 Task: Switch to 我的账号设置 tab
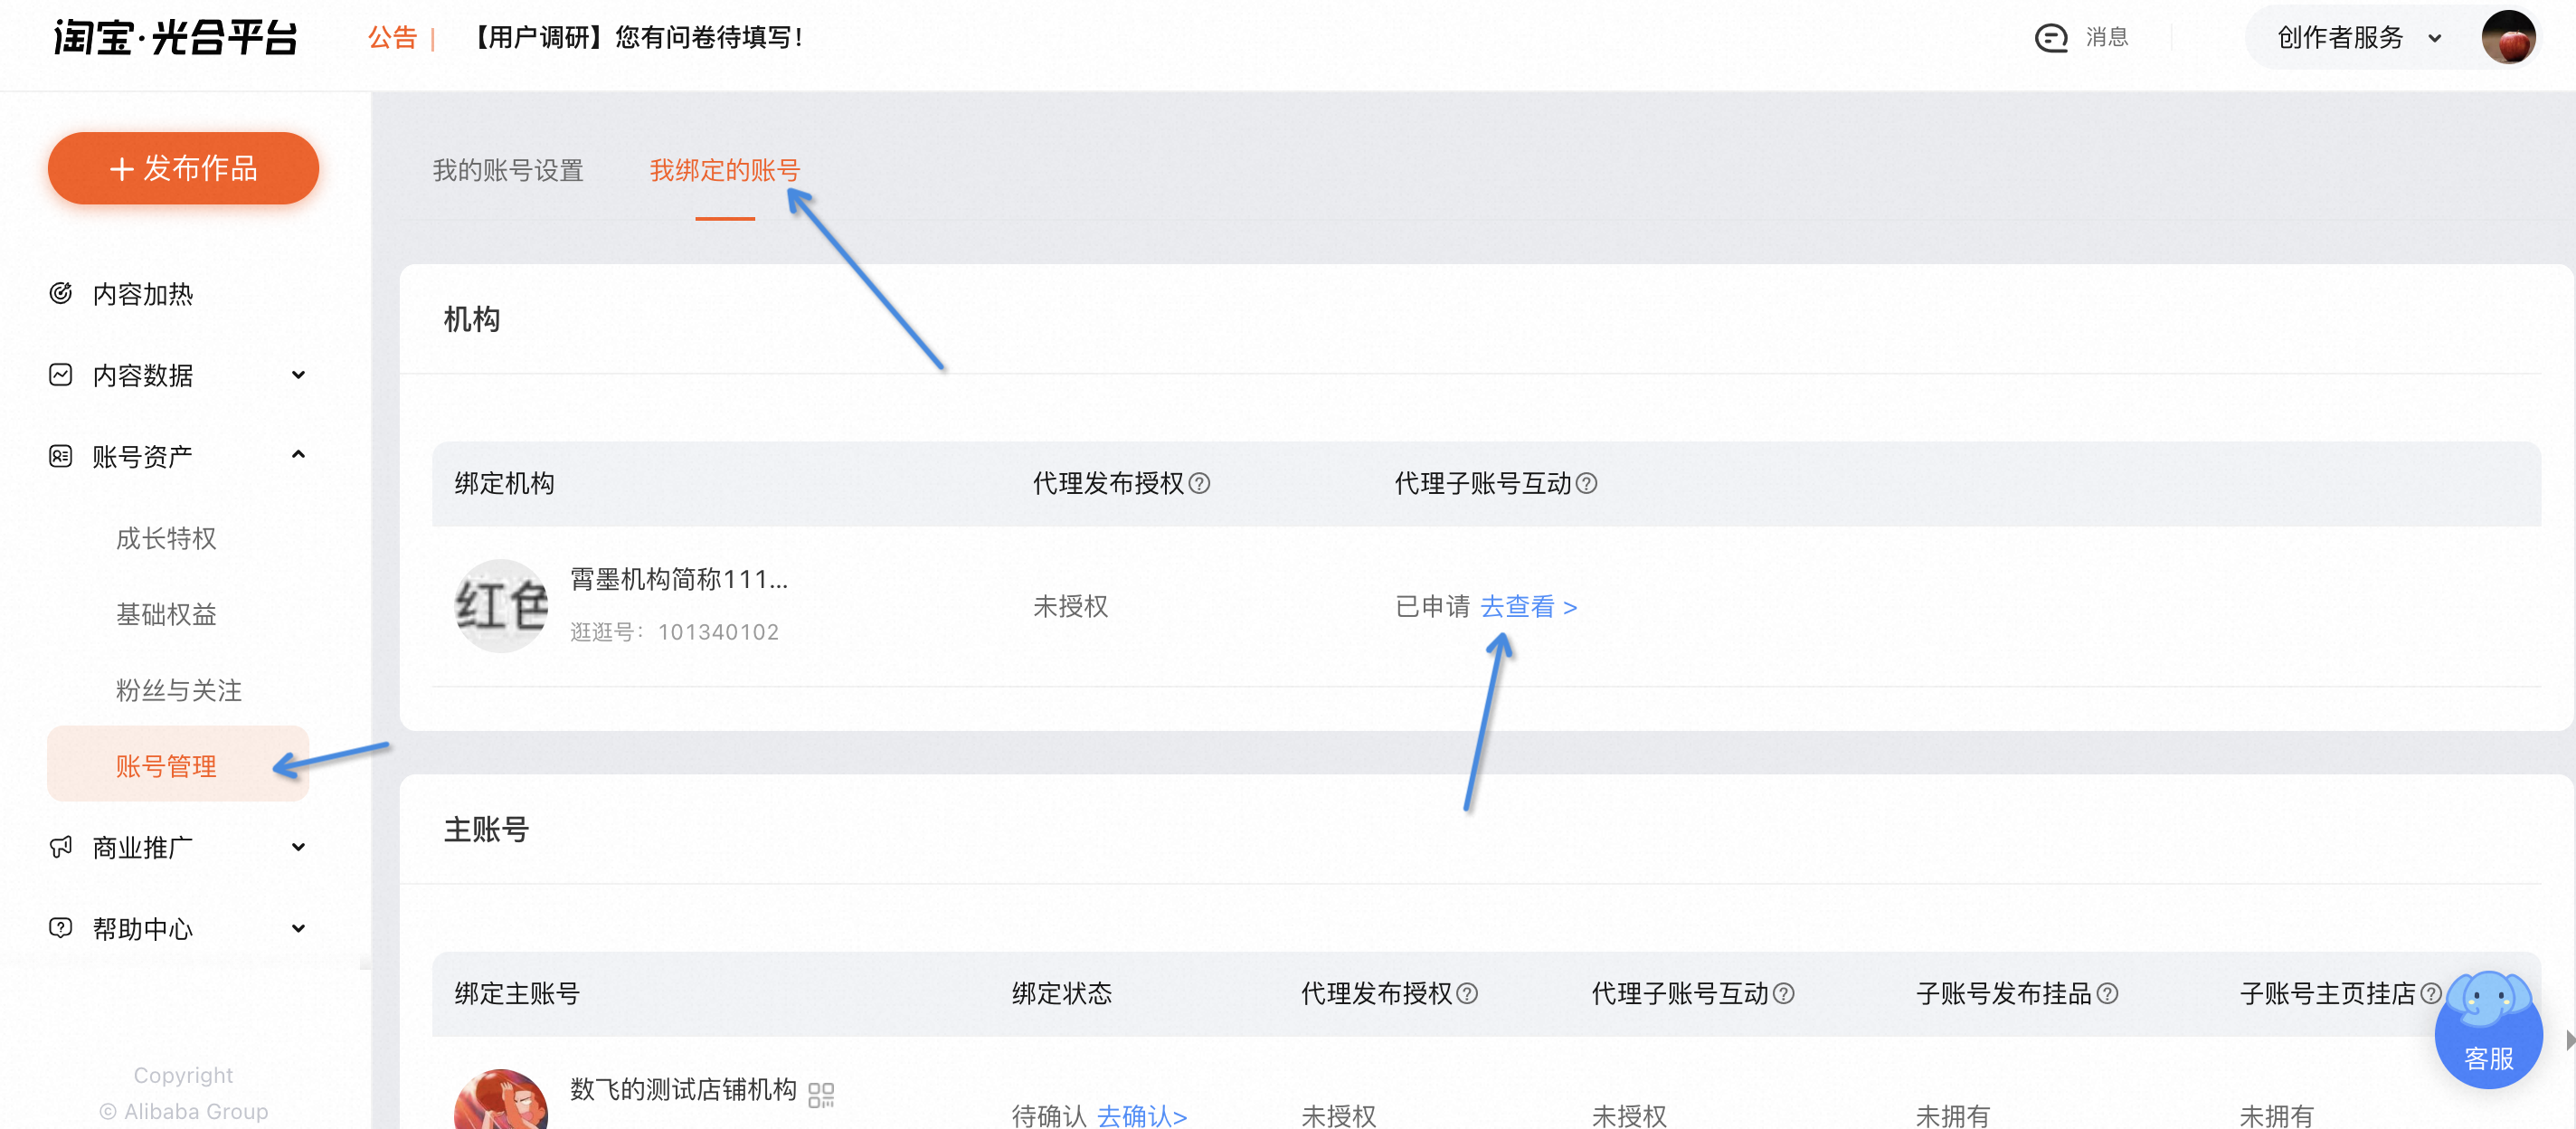tap(508, 170)
